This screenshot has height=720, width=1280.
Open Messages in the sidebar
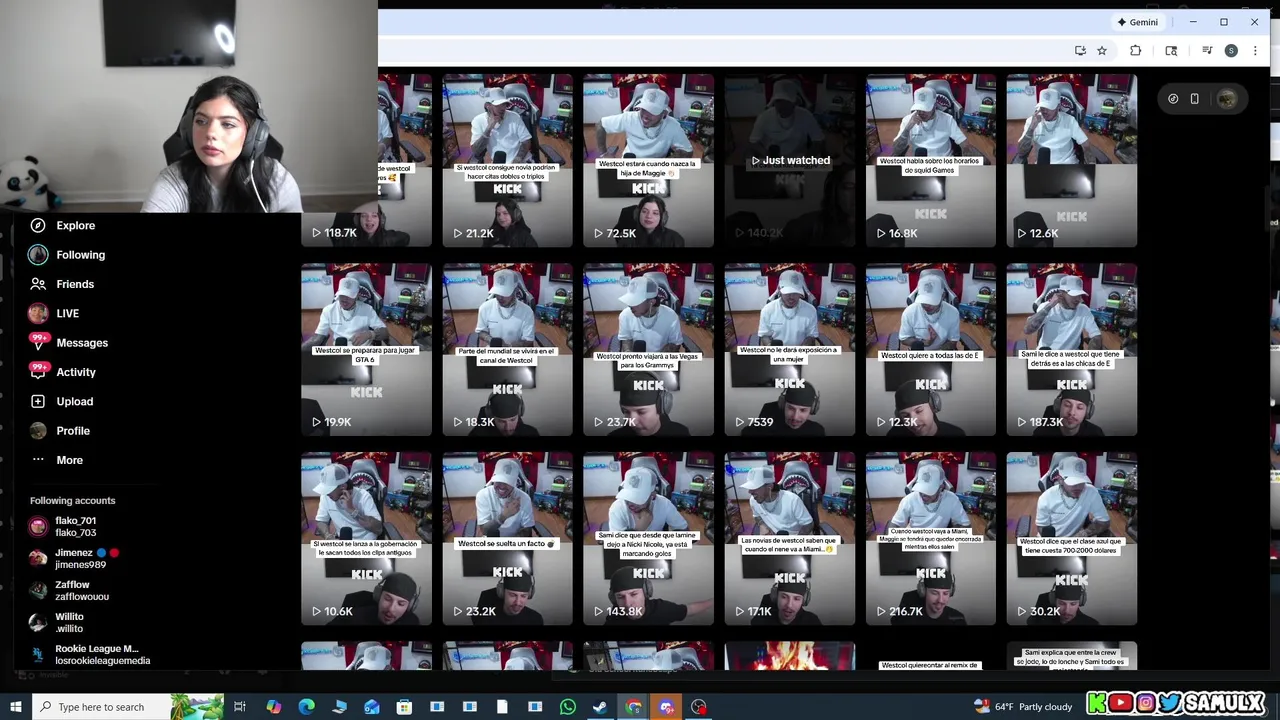point(68,343)
